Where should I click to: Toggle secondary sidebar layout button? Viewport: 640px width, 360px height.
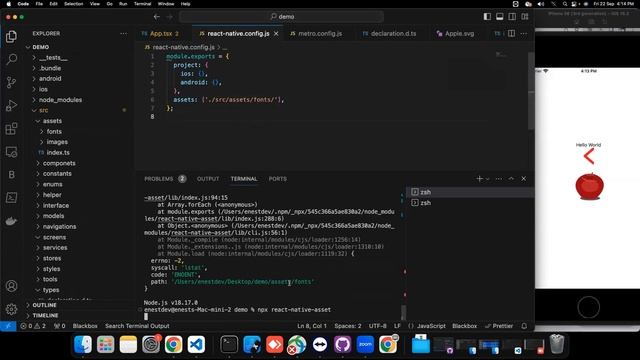[x=512, y=16]
